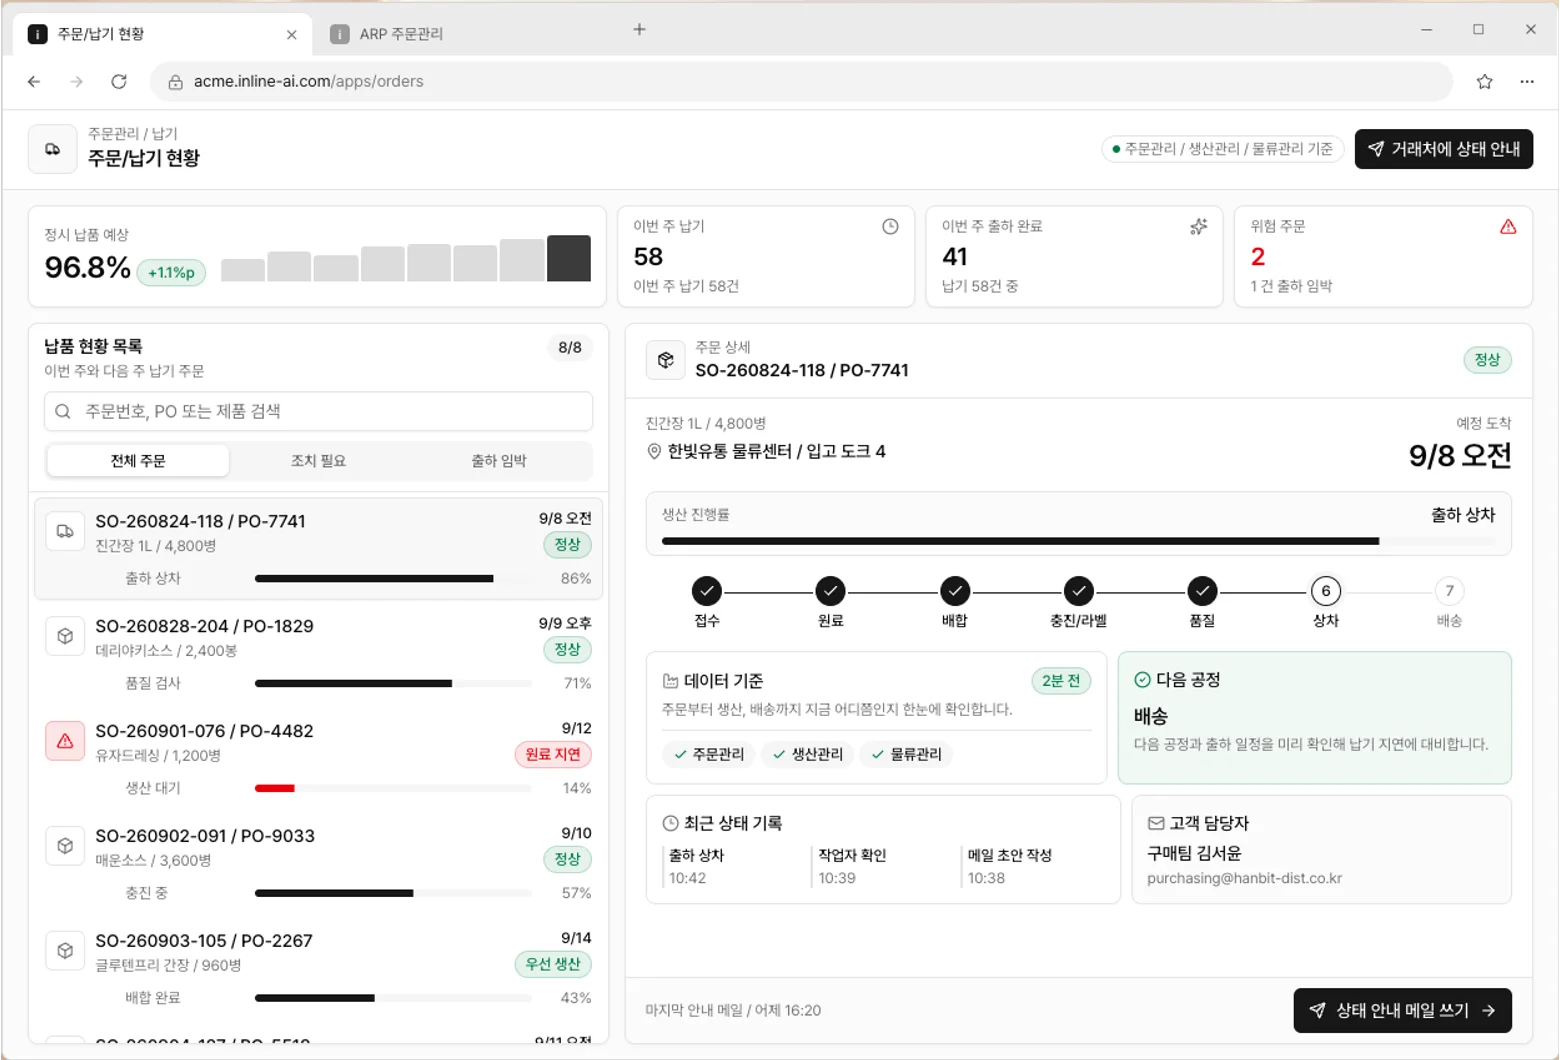Focus the 주문번호, PO 또는 제품 검색 field
This screenshot has height=1060, width=1560.
pos(318,411)
